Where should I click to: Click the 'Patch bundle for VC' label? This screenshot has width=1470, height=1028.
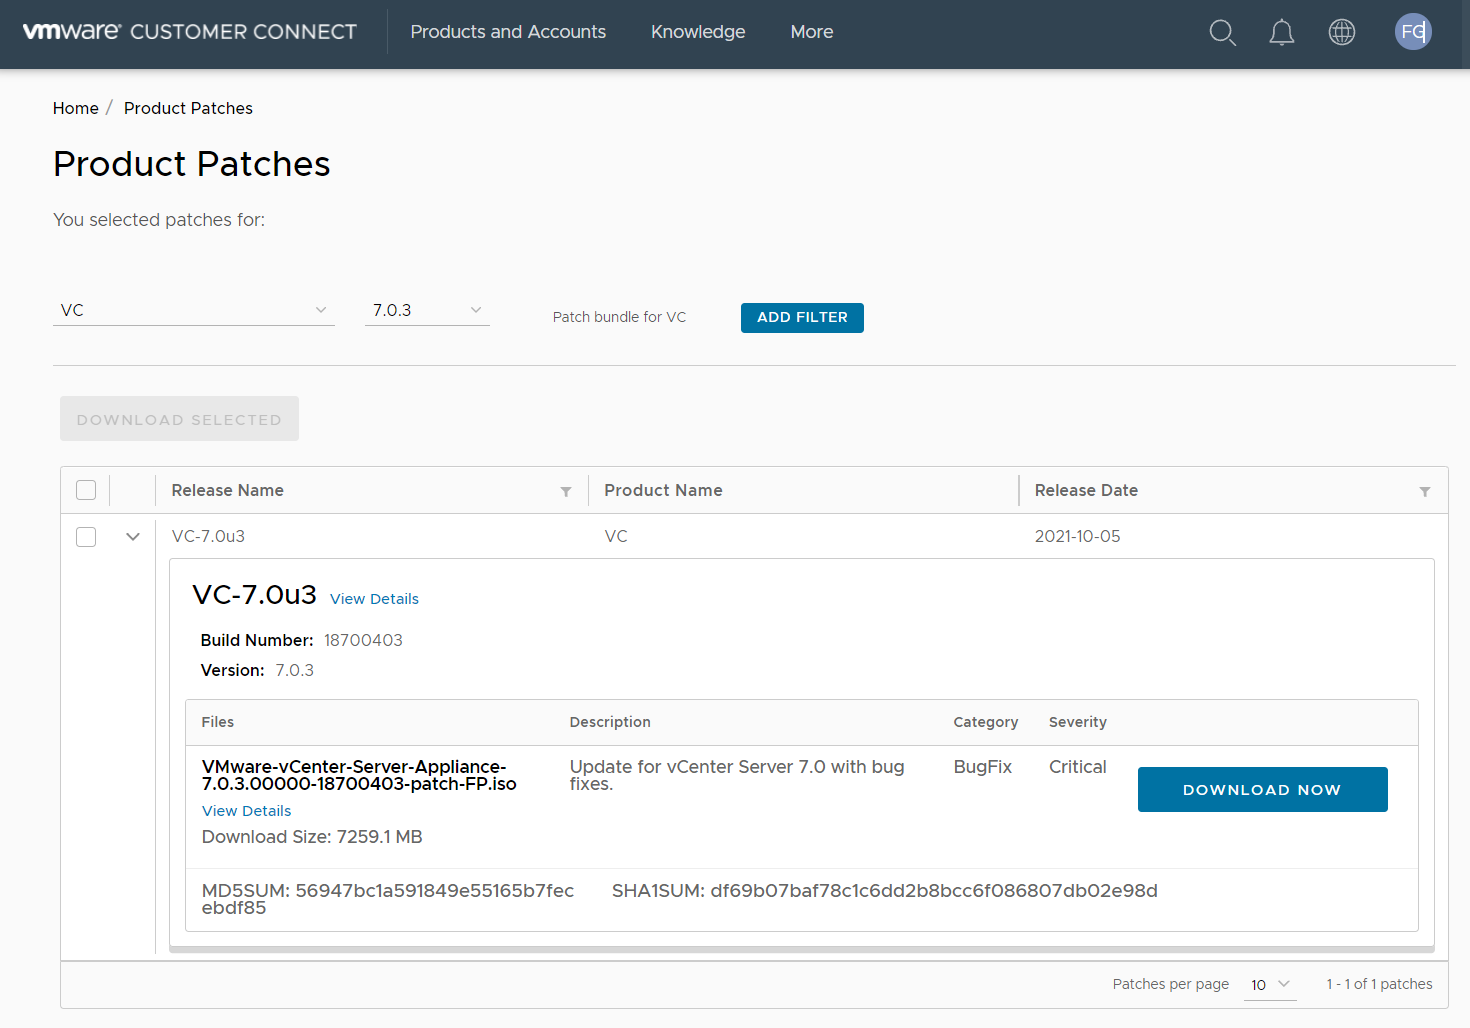[619, 317]
